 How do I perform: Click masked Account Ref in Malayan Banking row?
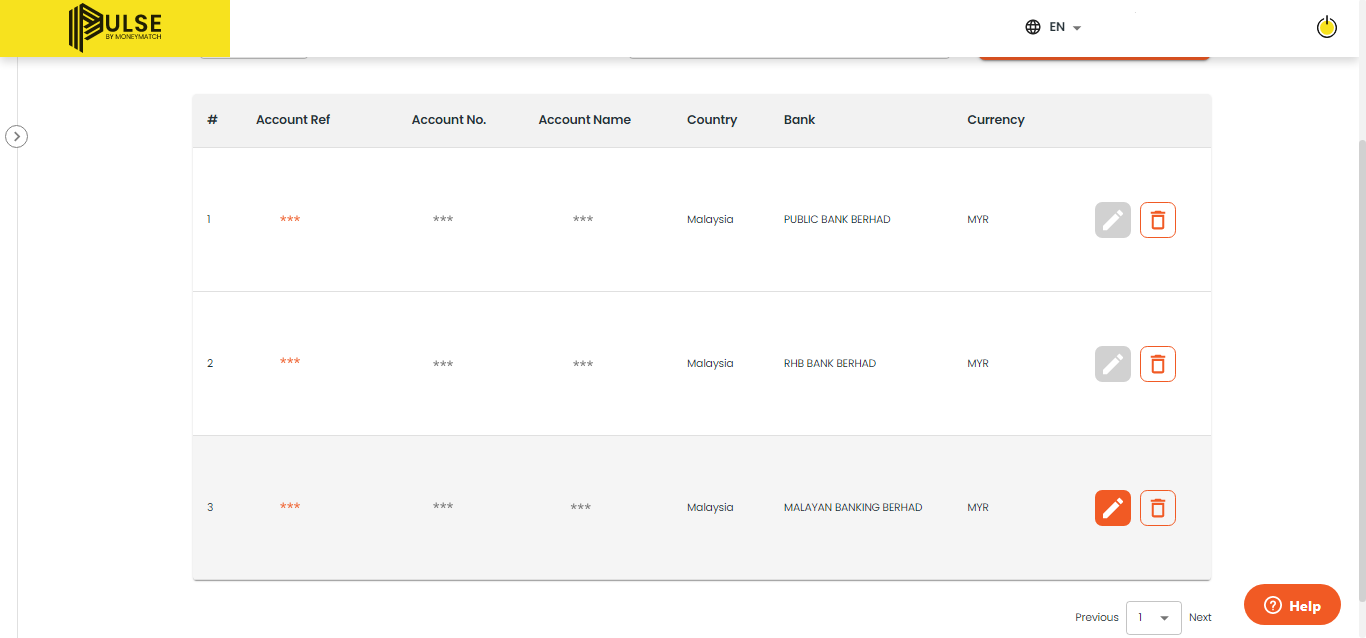coord(290,507)
